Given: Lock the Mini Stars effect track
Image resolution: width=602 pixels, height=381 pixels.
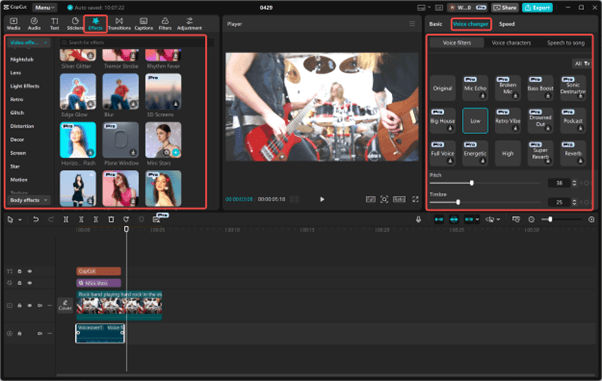Looking at the screenshot, I should (20, 283).
